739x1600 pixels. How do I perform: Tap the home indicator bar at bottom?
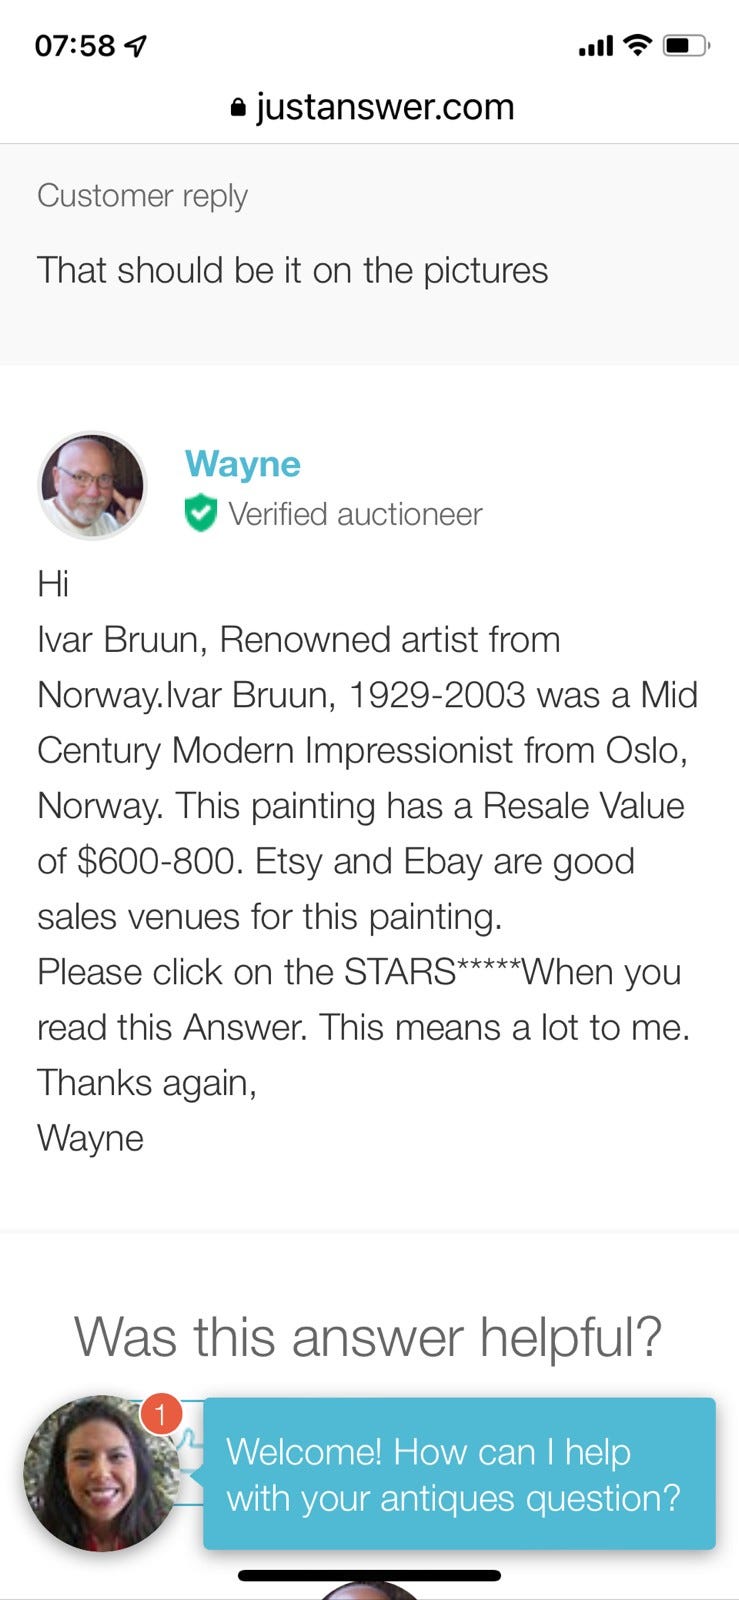point(369,1575)
